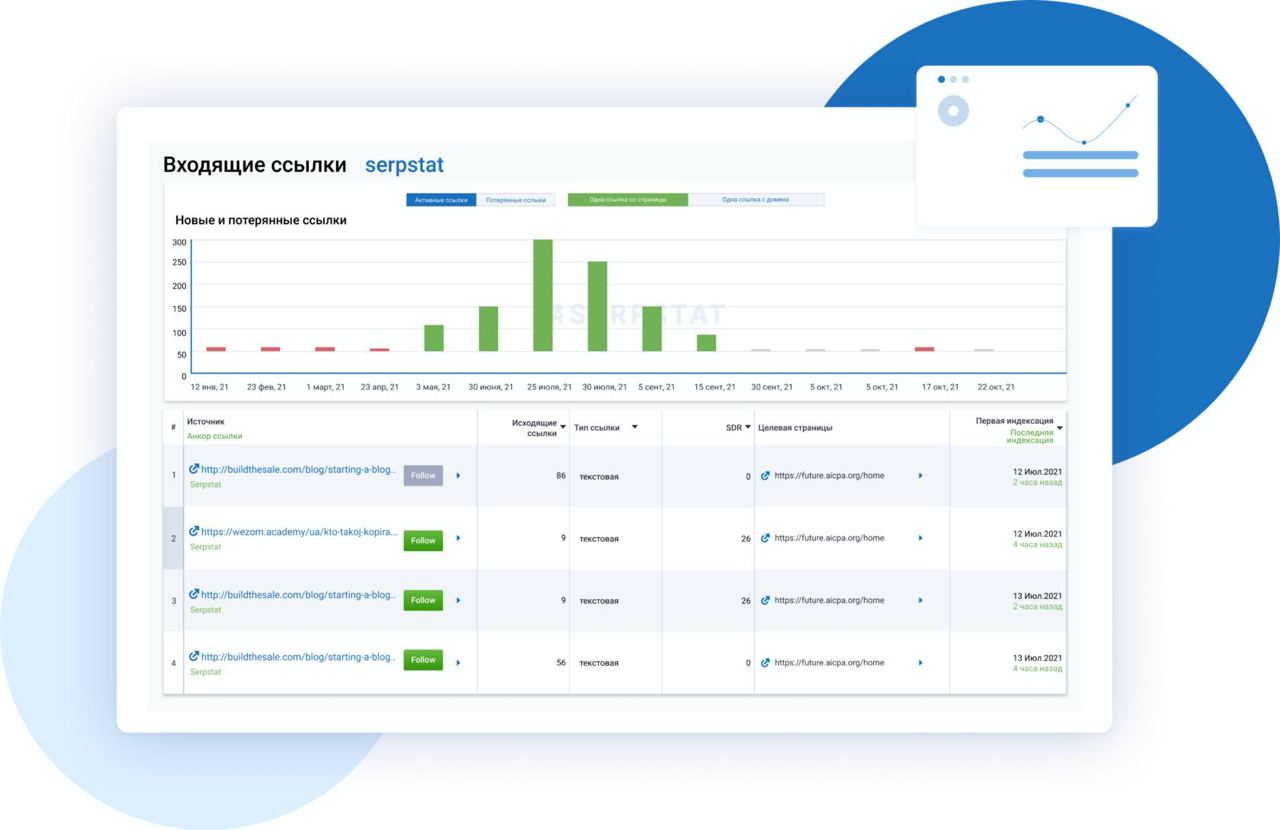Image resolution: width=1280 pixels, height=830 pixels.
Task: Expand the arrow after the Follow button in row 4
Action: [458, 662]
